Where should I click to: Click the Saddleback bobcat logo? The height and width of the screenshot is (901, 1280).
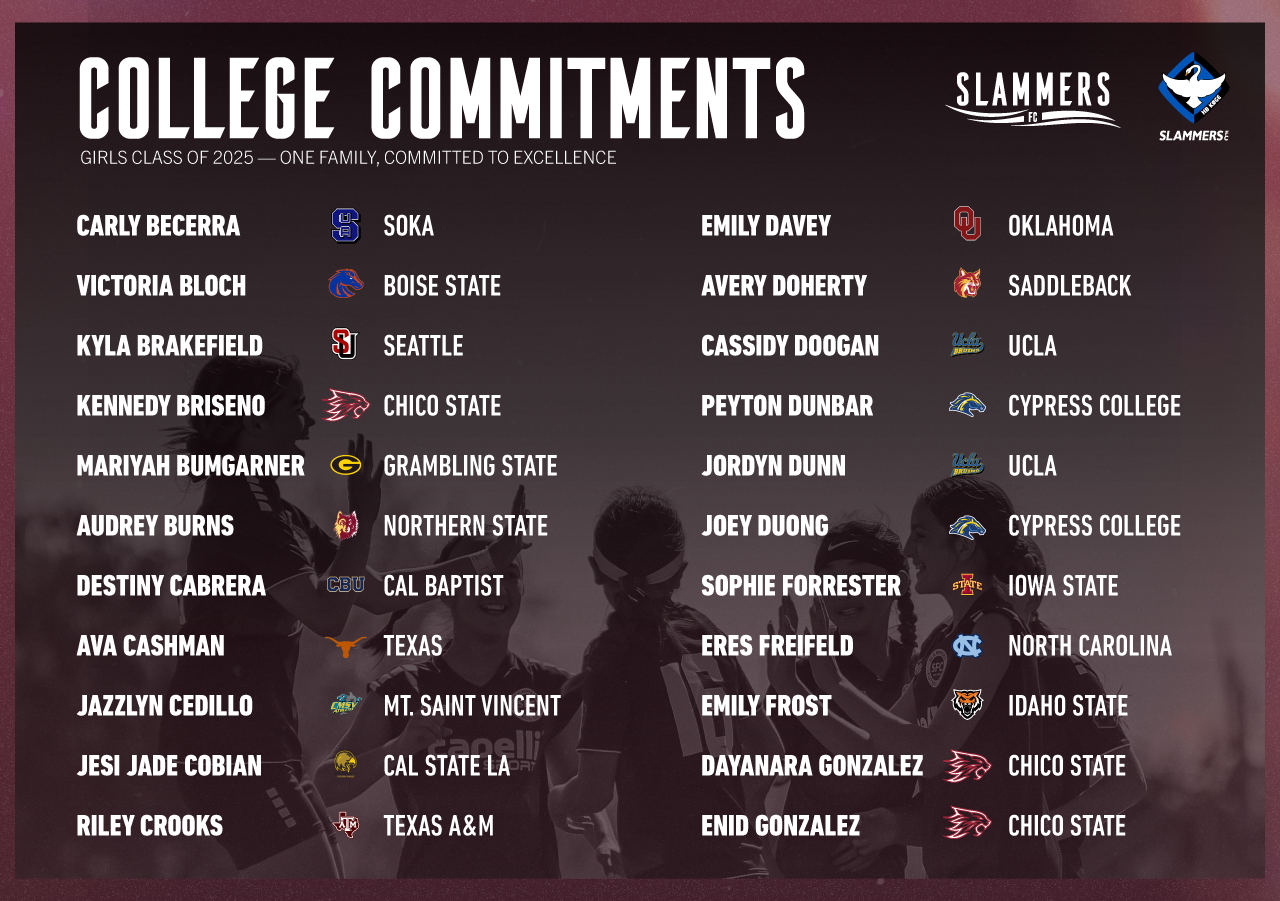click(967, 284)
